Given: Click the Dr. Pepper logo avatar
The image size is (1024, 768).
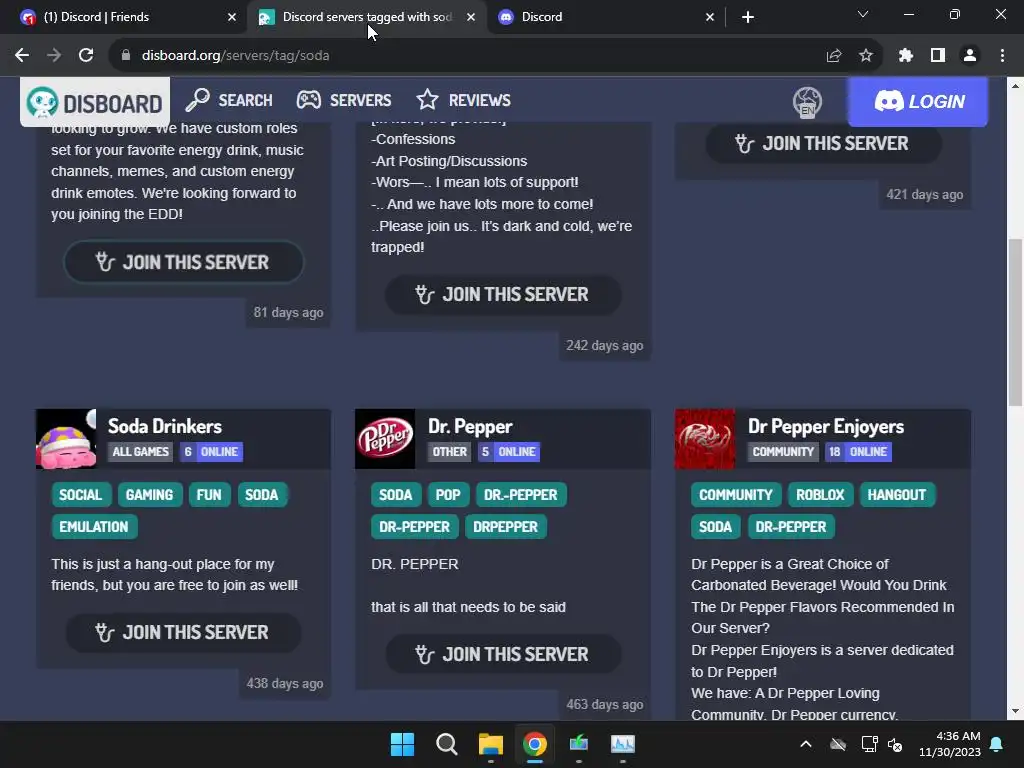Looking at the screenshot, I should point(385,439).
